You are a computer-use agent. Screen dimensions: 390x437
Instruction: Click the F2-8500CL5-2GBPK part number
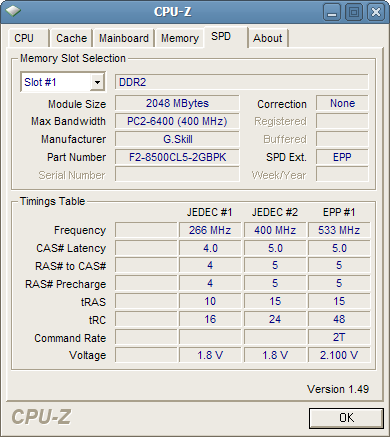[x=177, y=157]
